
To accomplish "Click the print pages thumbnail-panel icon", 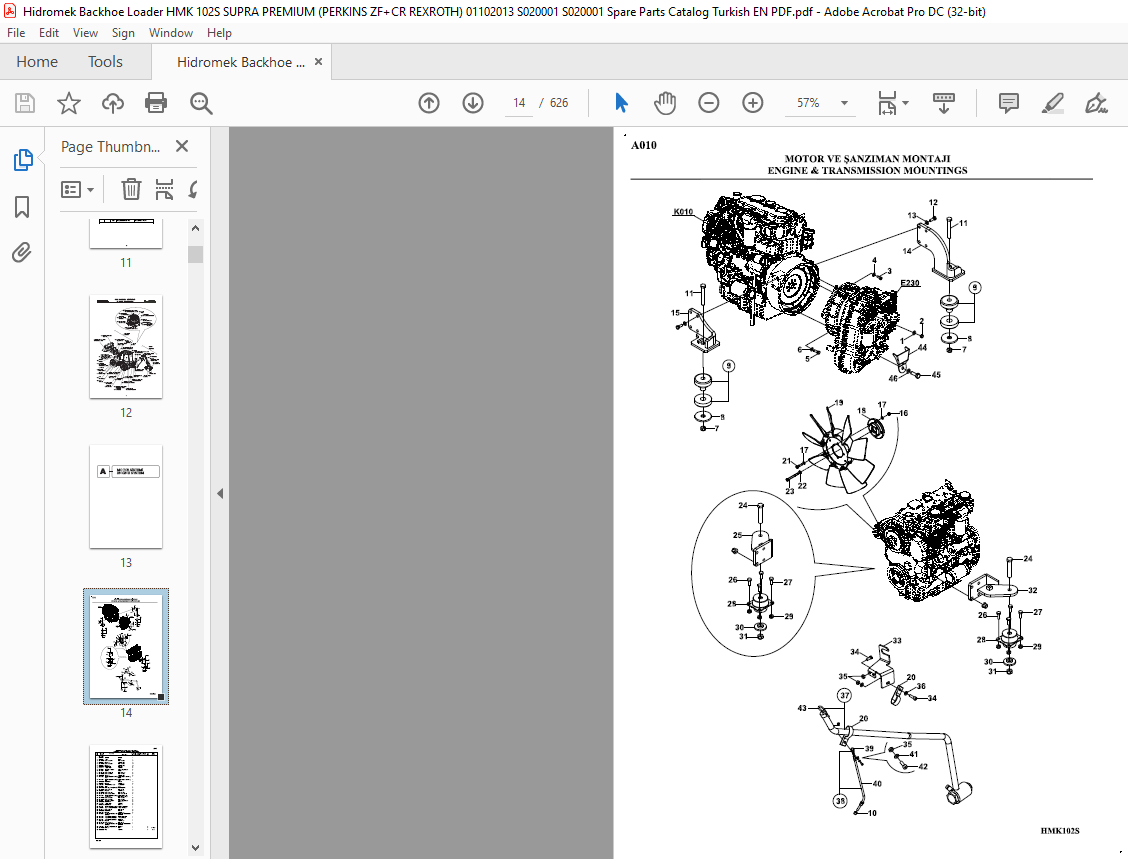I will pyautogui.click(x=164, y=189).
